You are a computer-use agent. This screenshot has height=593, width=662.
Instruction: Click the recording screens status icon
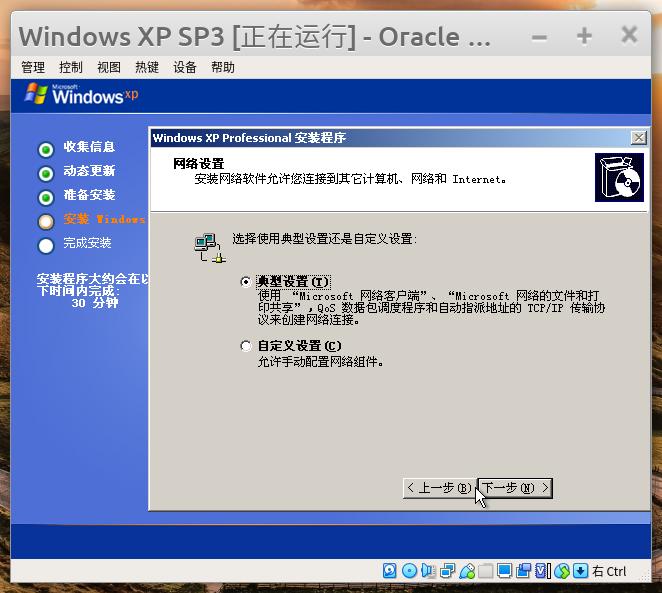click(x=524, y=571)
